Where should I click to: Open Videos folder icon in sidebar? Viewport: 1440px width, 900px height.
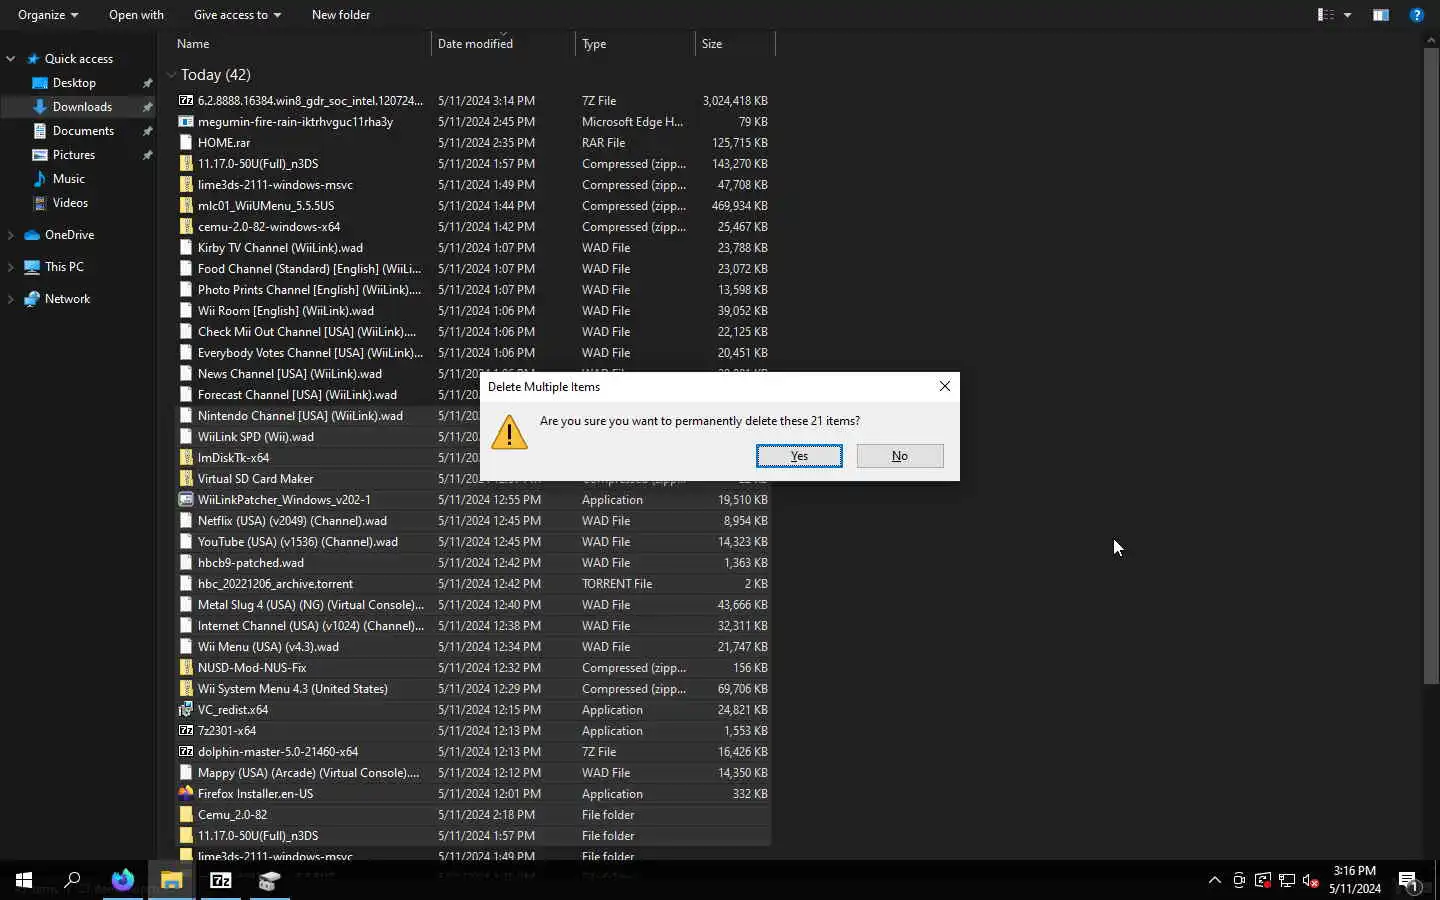pos(40,203)
